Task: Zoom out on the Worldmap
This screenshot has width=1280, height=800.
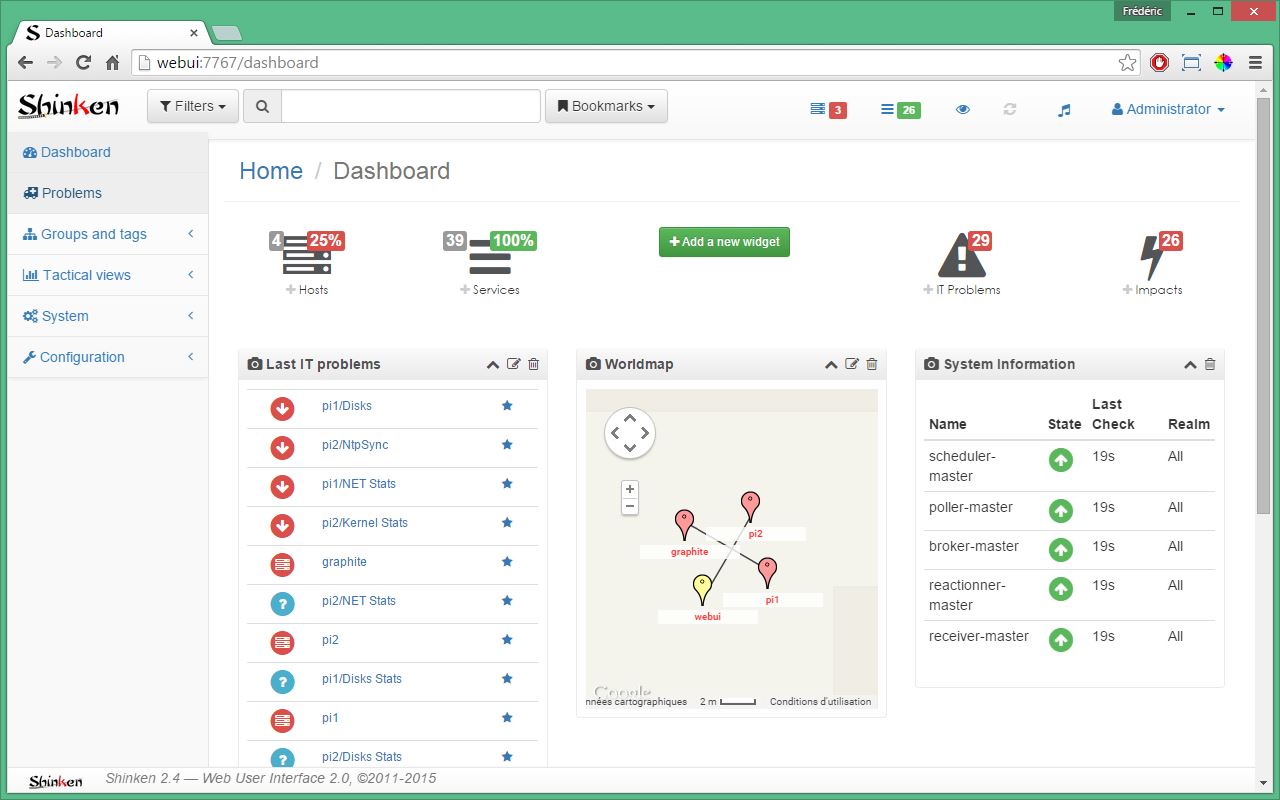Action: coord(630,506)
